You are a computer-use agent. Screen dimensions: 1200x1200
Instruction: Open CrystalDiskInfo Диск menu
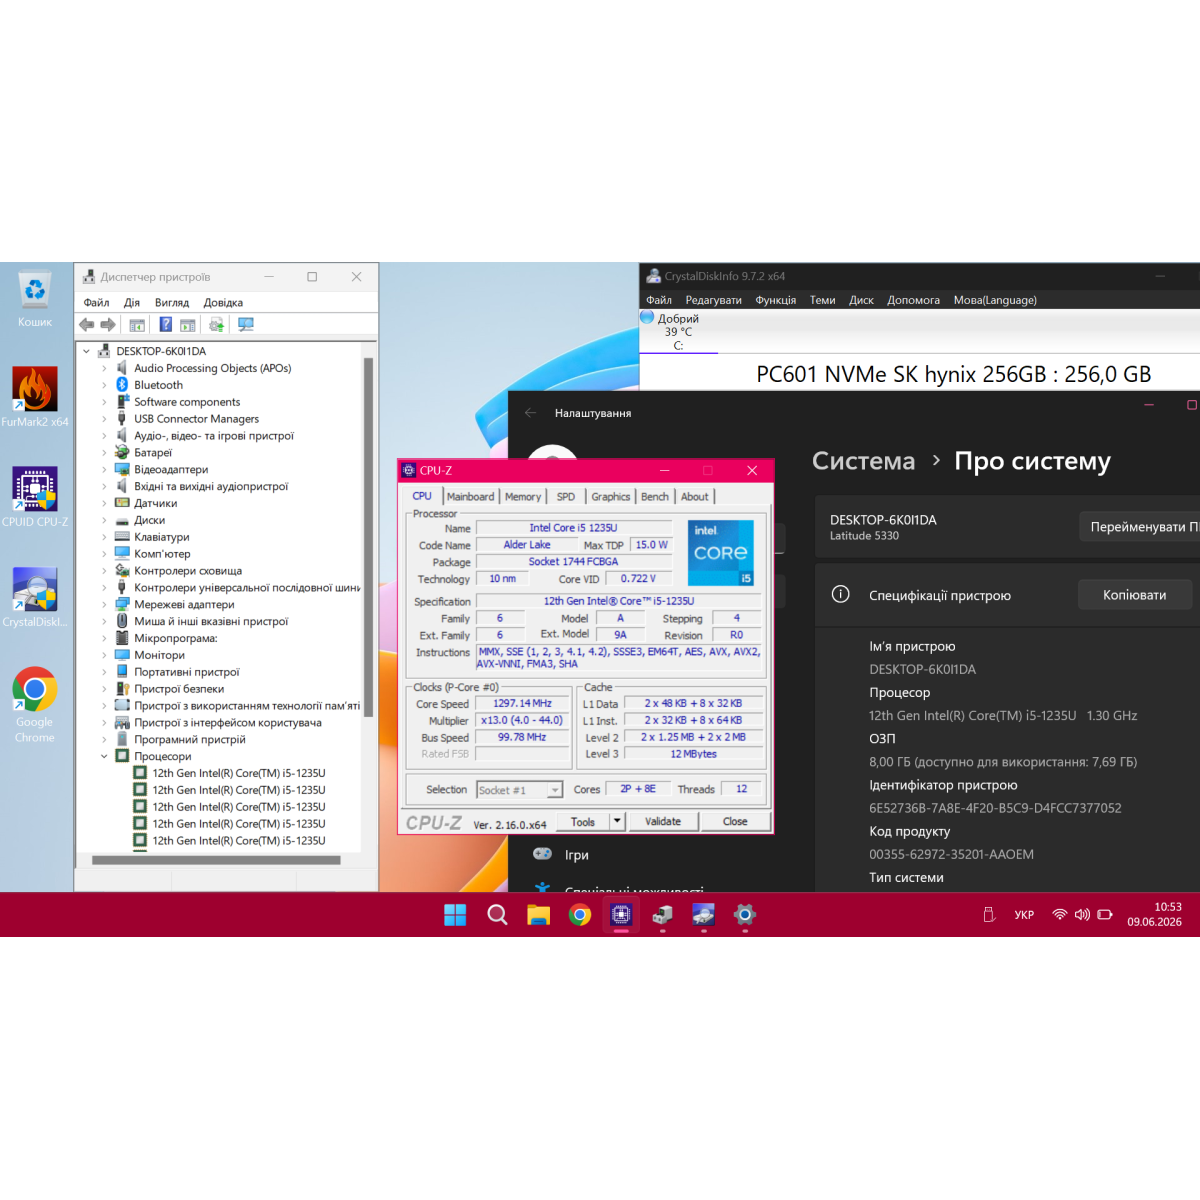[861, 300]
